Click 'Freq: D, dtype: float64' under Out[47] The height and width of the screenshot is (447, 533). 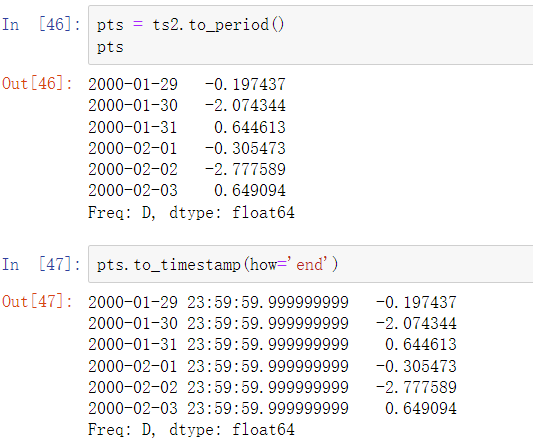[x=191, y=430]
